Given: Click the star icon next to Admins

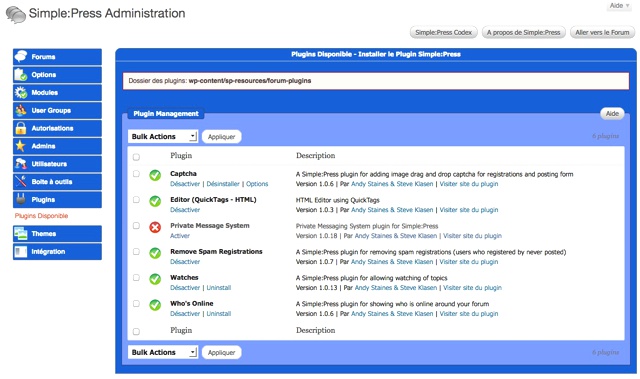Looking at the screenshot, I should click(20, 146).
